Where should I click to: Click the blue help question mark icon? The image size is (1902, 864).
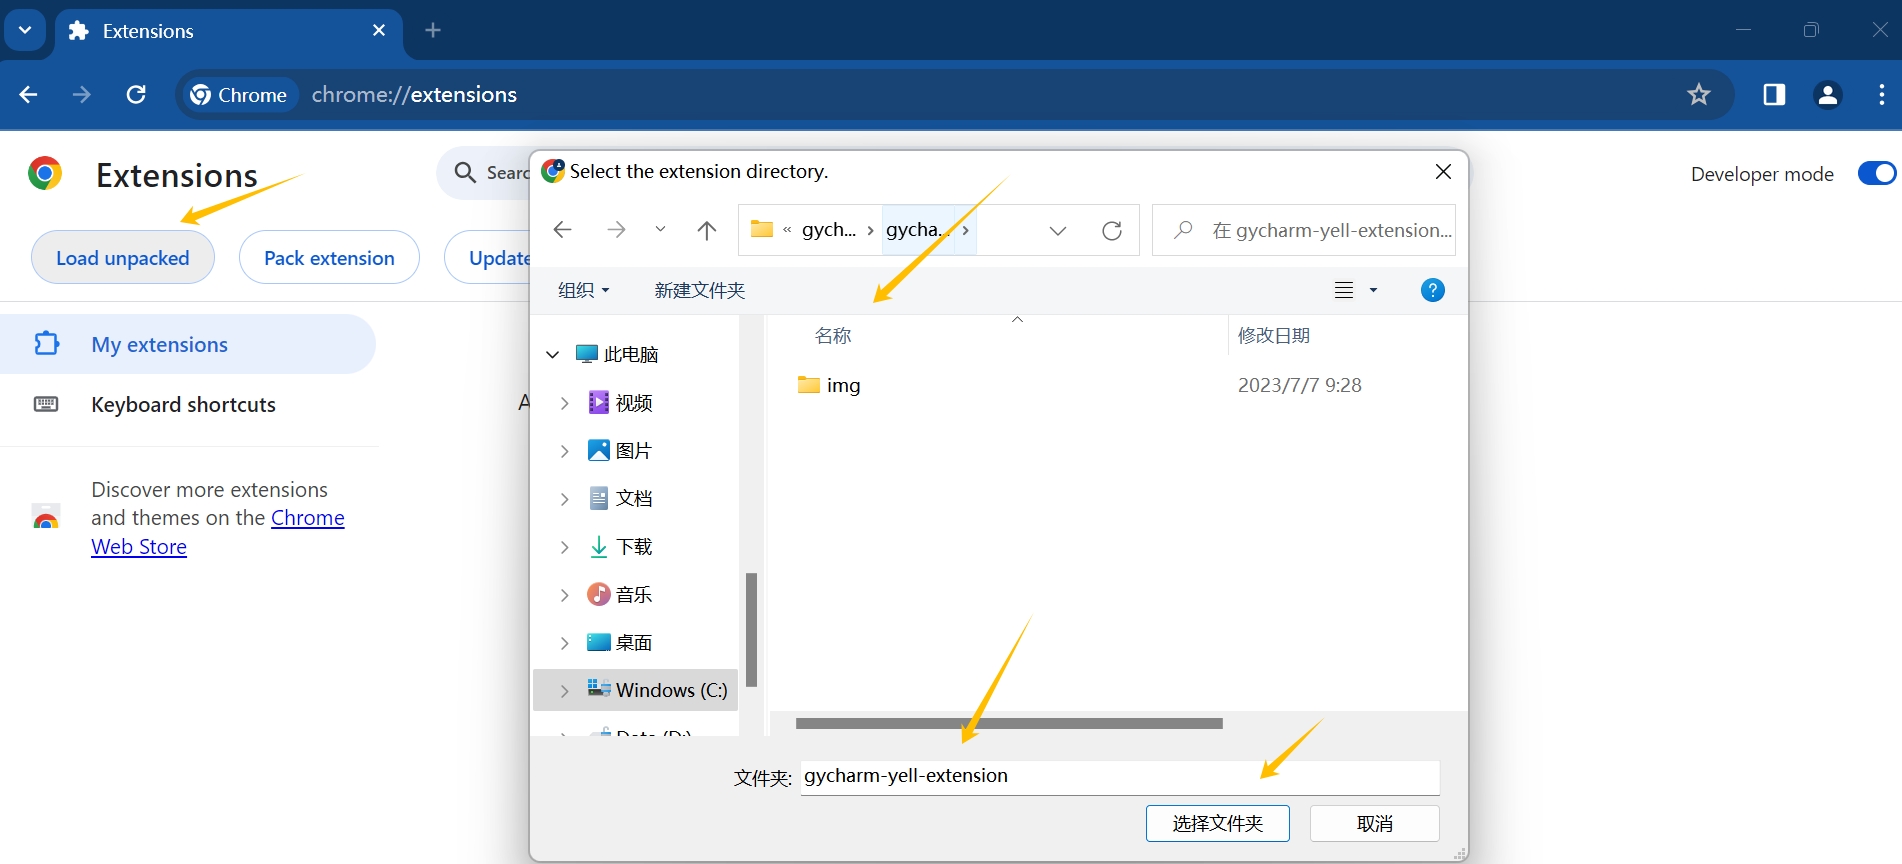[x=1432, y=290]
